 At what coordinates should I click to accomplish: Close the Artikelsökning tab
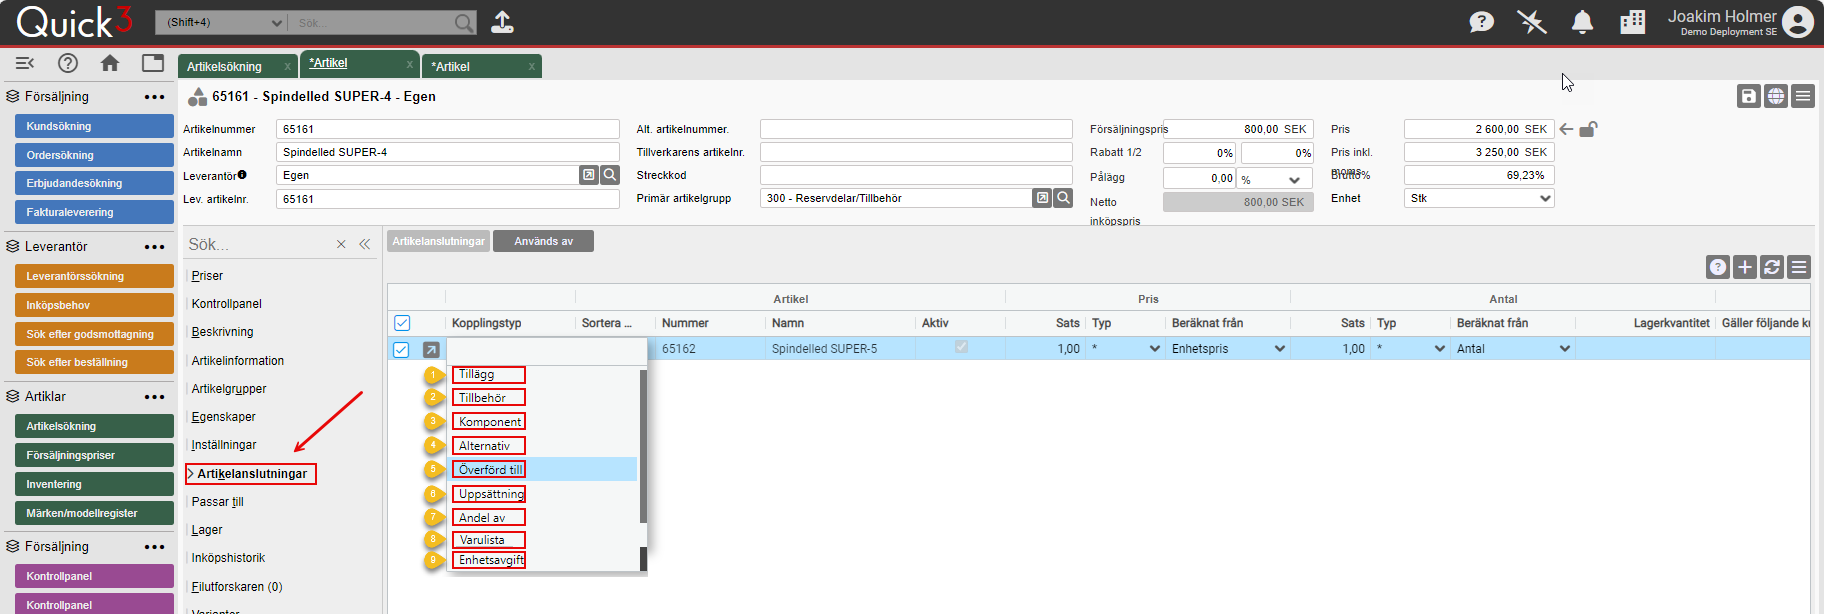click(x=287, y=67)
